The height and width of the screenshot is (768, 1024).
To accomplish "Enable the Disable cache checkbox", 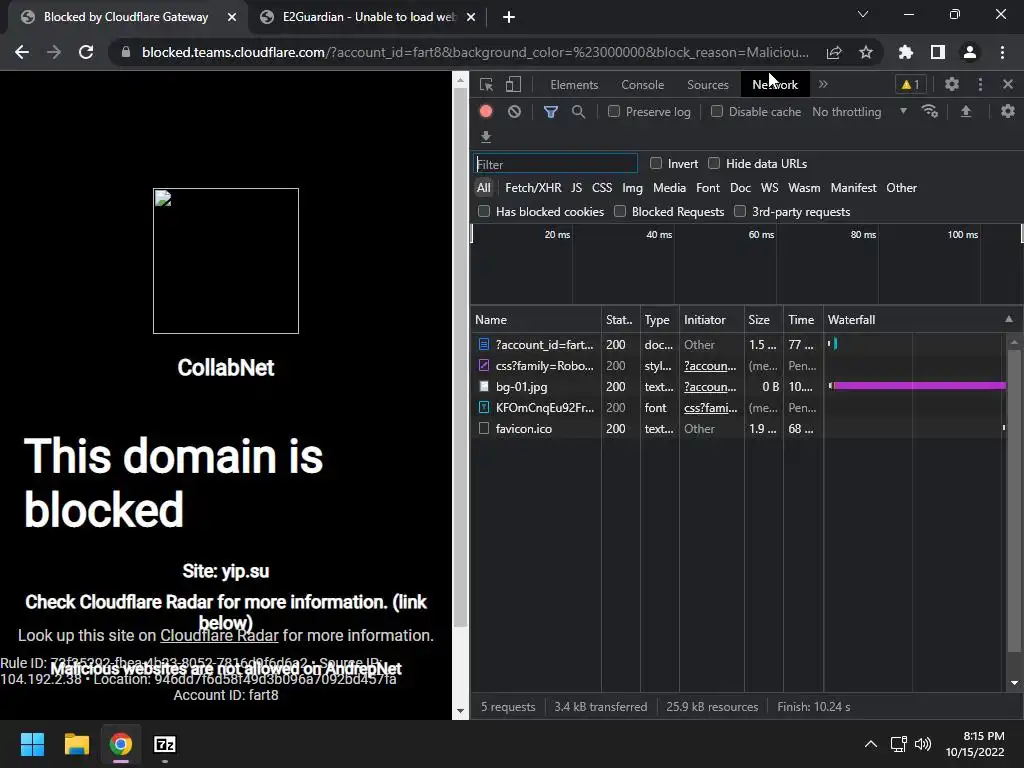I will click(x=717, y=112).
